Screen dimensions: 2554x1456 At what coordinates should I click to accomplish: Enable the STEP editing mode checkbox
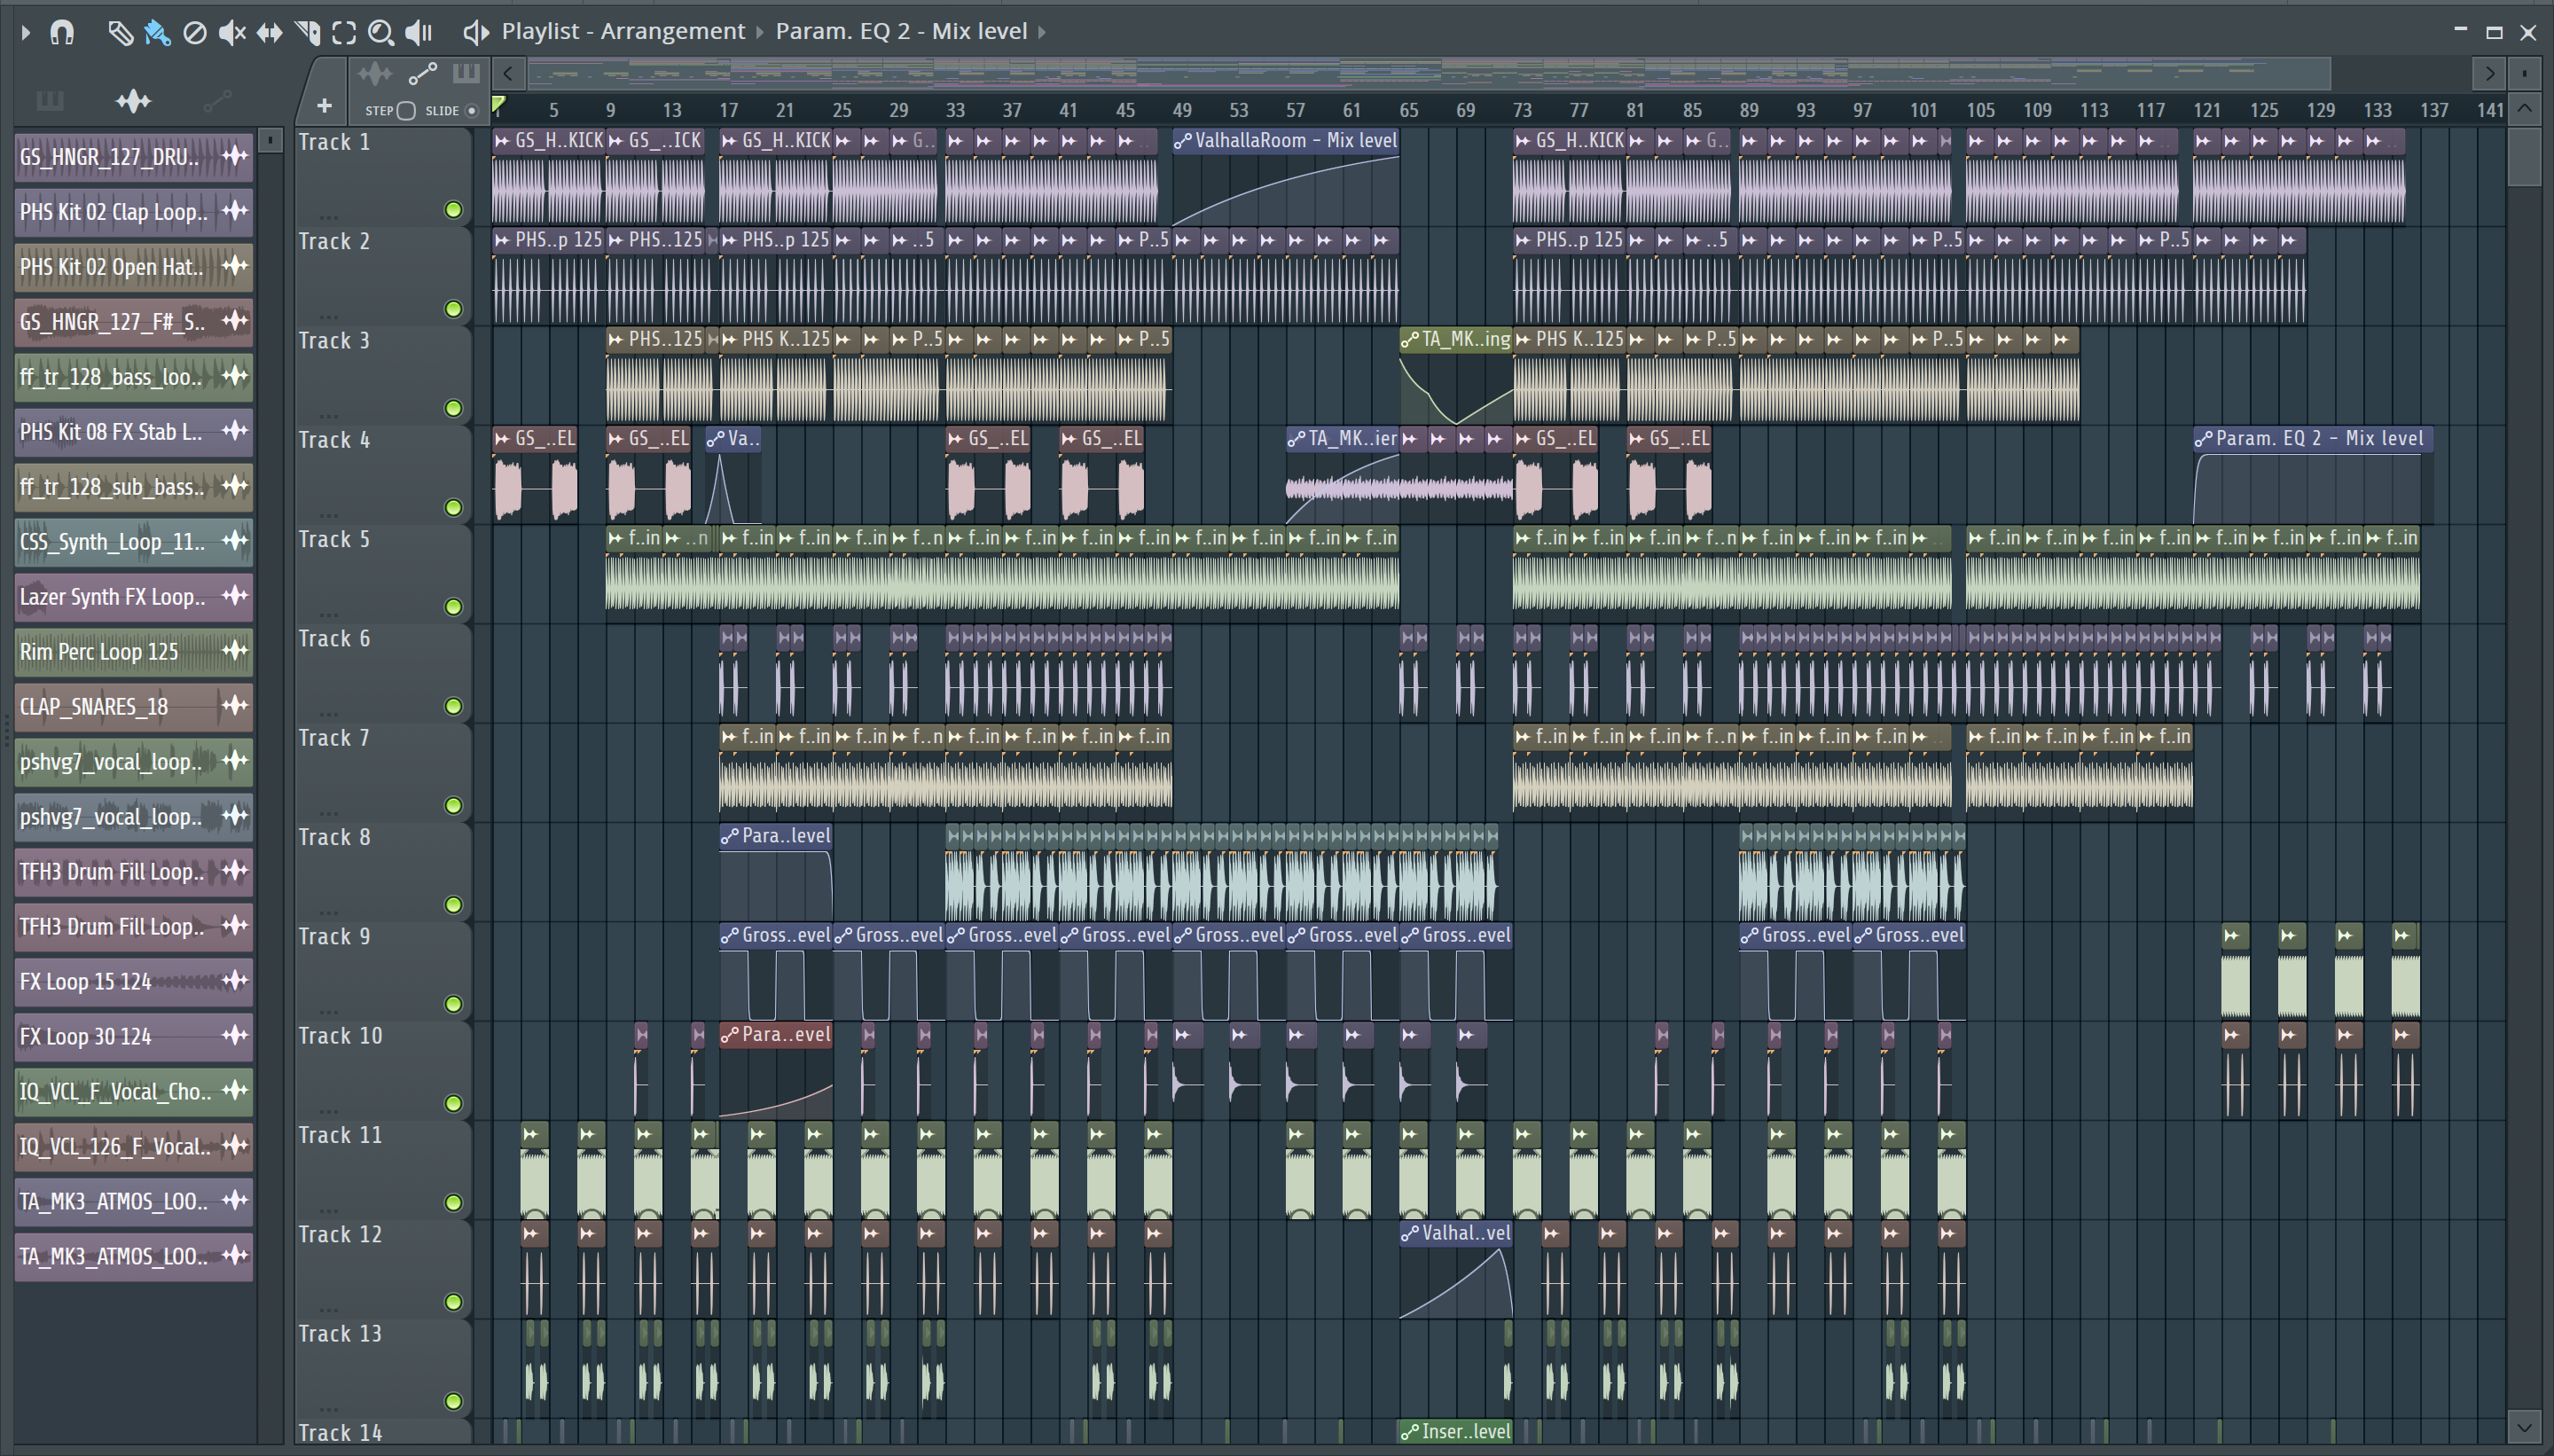[405, 111]
